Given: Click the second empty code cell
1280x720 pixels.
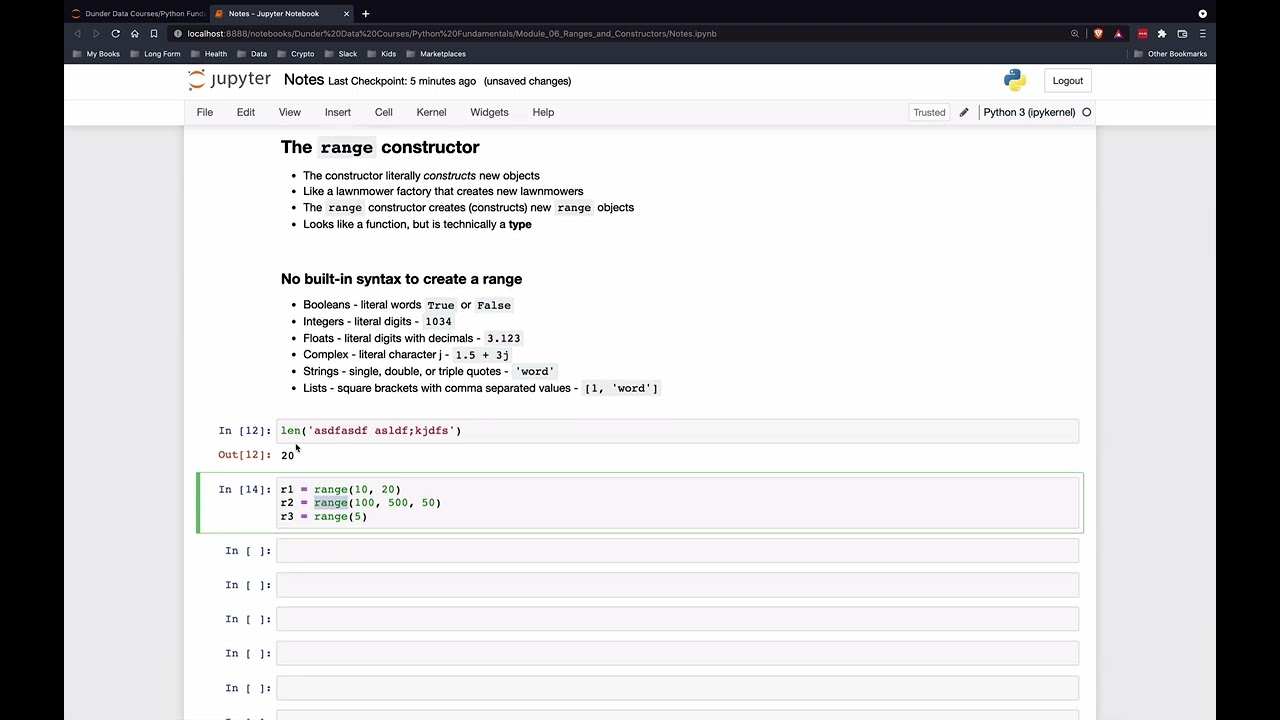Looking at the screenshot, I should pyautogui.click(x=678, y=585).
